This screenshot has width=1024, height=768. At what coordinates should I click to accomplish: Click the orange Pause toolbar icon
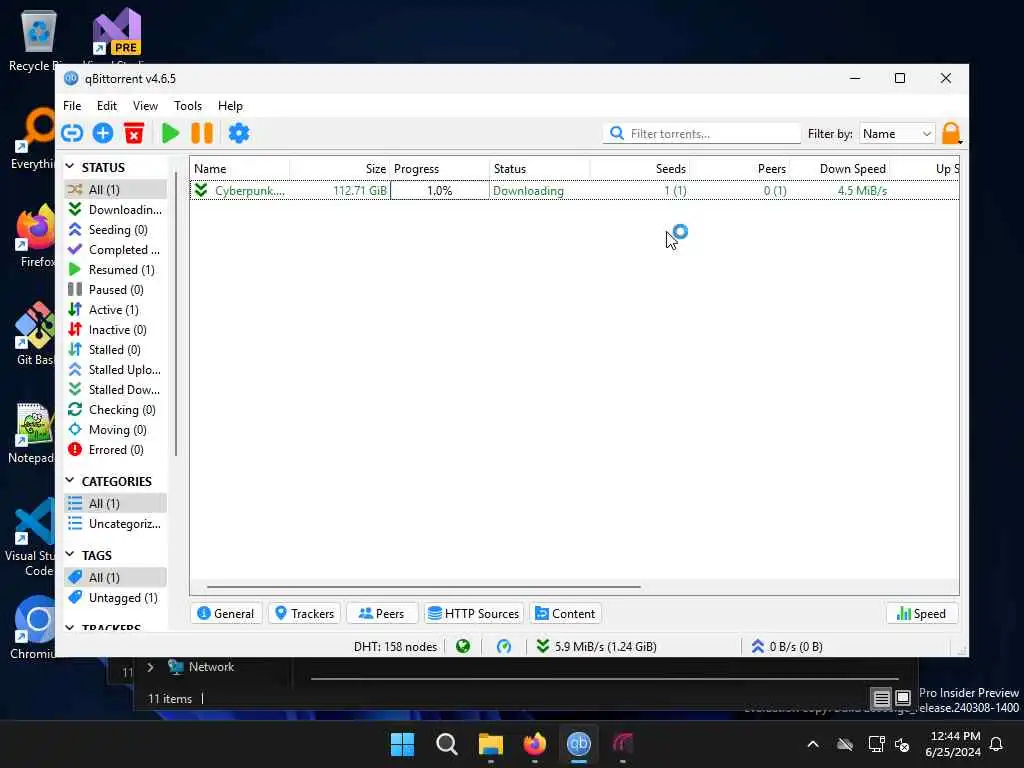202,133
